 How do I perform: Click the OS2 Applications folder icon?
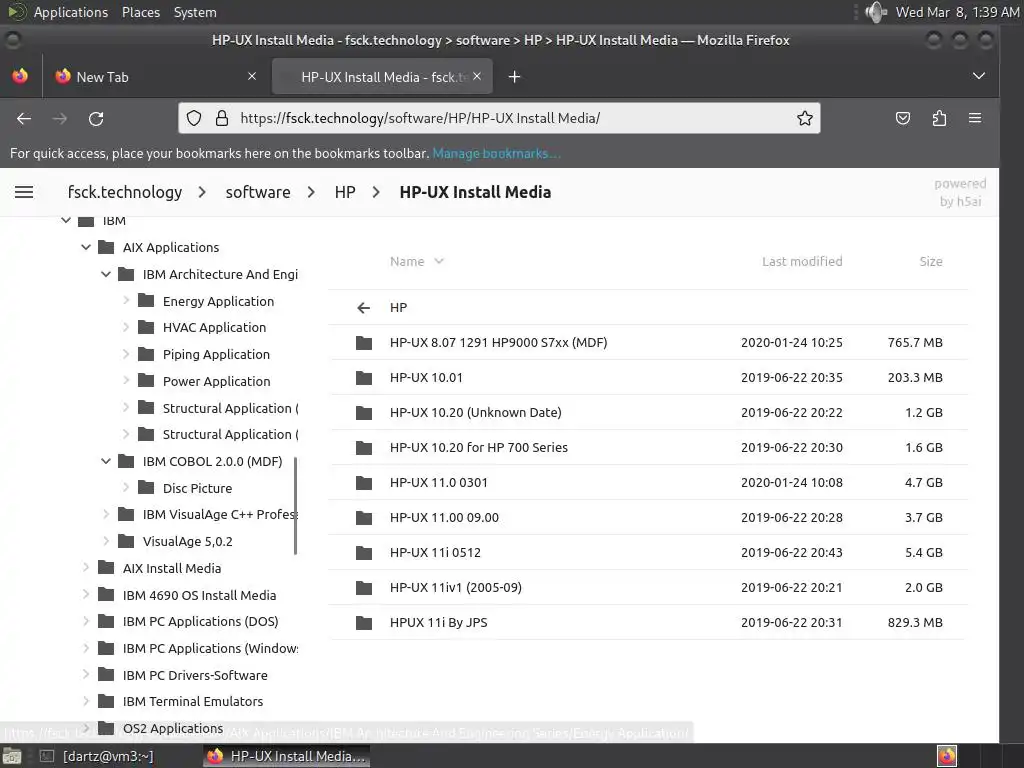tap(106, 728)
